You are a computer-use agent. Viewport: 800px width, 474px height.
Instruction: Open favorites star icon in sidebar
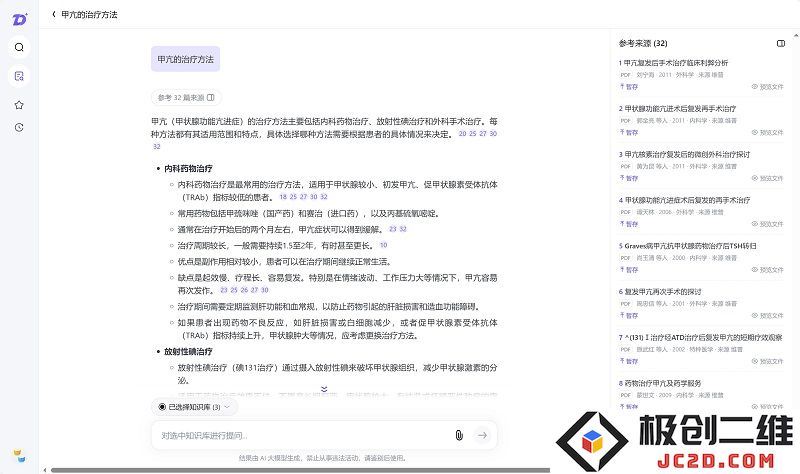click(x=19, y=105)
